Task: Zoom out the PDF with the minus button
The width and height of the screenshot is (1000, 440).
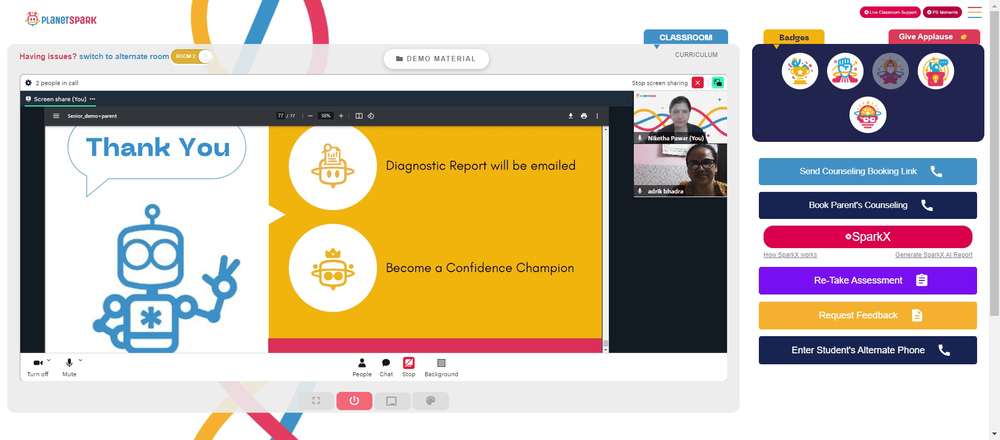Action: point(310,116)
